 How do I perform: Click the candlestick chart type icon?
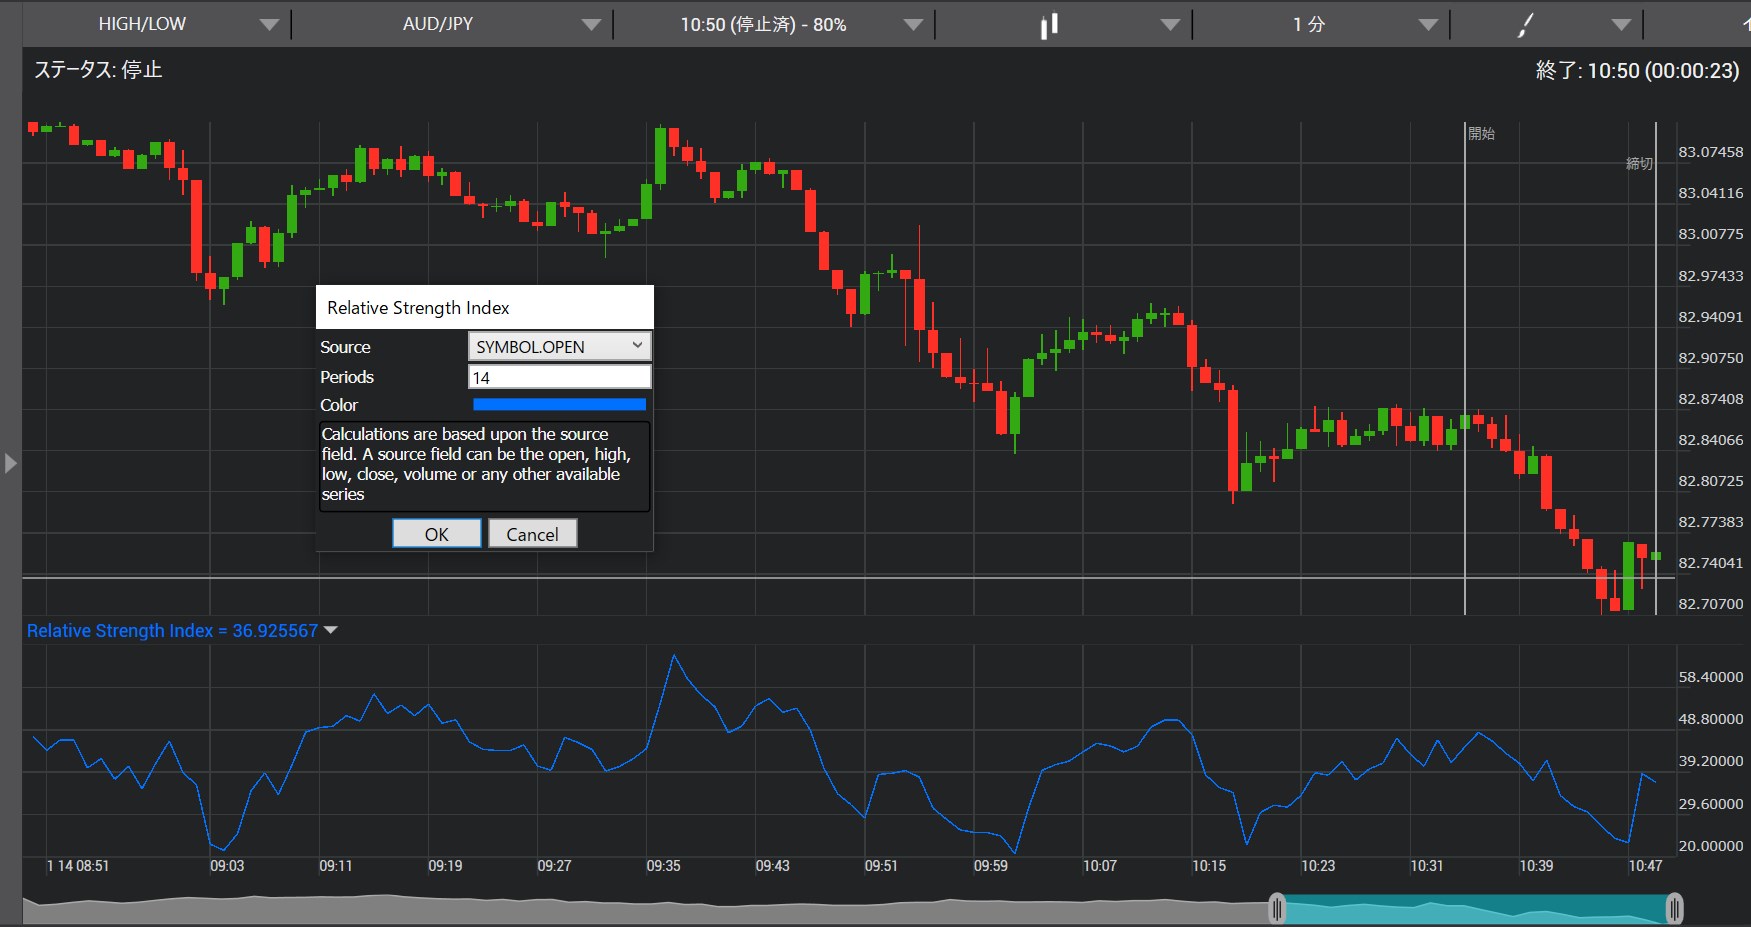coord(1048,25)
